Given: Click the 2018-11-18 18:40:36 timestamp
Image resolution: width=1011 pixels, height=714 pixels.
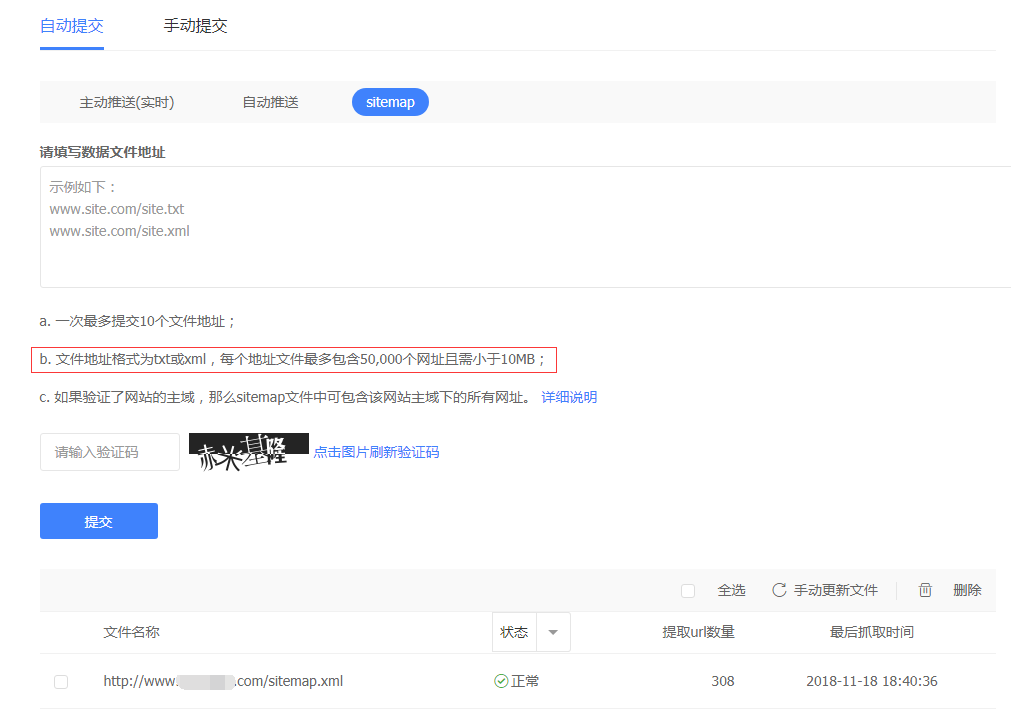Looking at the screenshot, I should tap(872, 681).
